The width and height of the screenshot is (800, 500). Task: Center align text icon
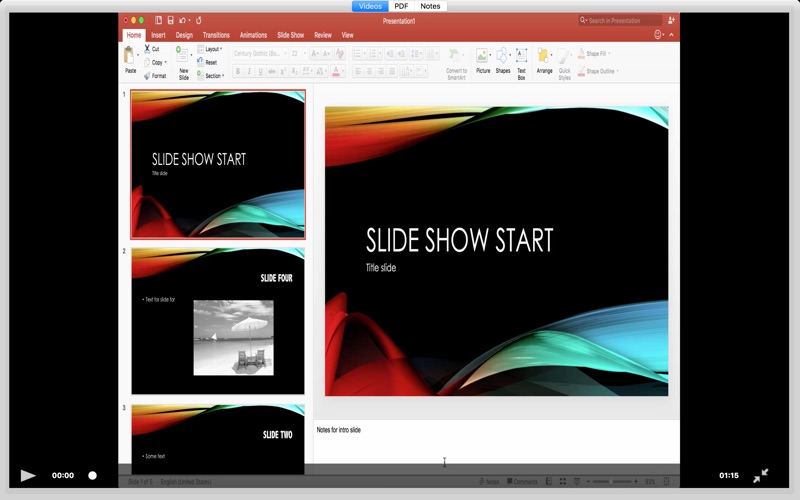[x=369, y=71]
